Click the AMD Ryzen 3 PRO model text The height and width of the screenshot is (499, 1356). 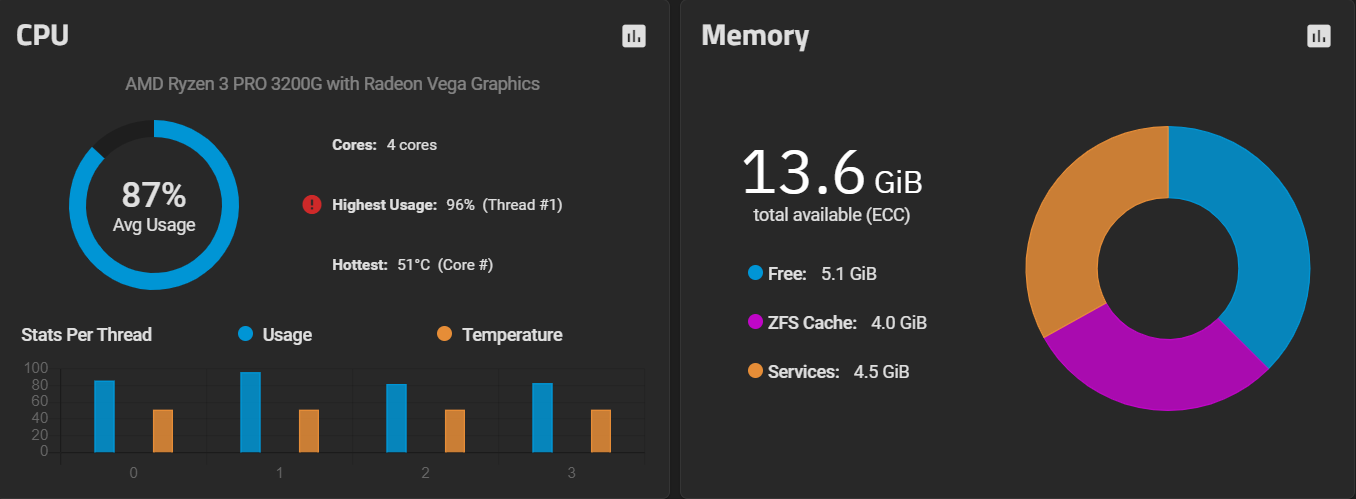332,84
